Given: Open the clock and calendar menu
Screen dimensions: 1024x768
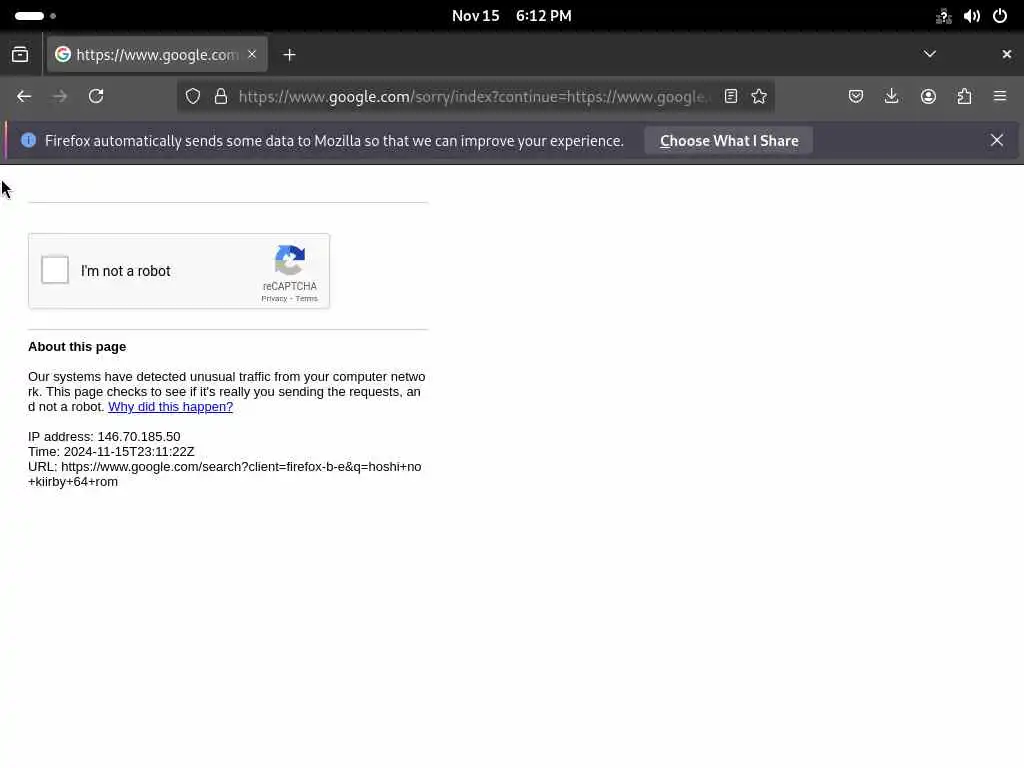Looking at the screenshot, I should pos(511,16).
